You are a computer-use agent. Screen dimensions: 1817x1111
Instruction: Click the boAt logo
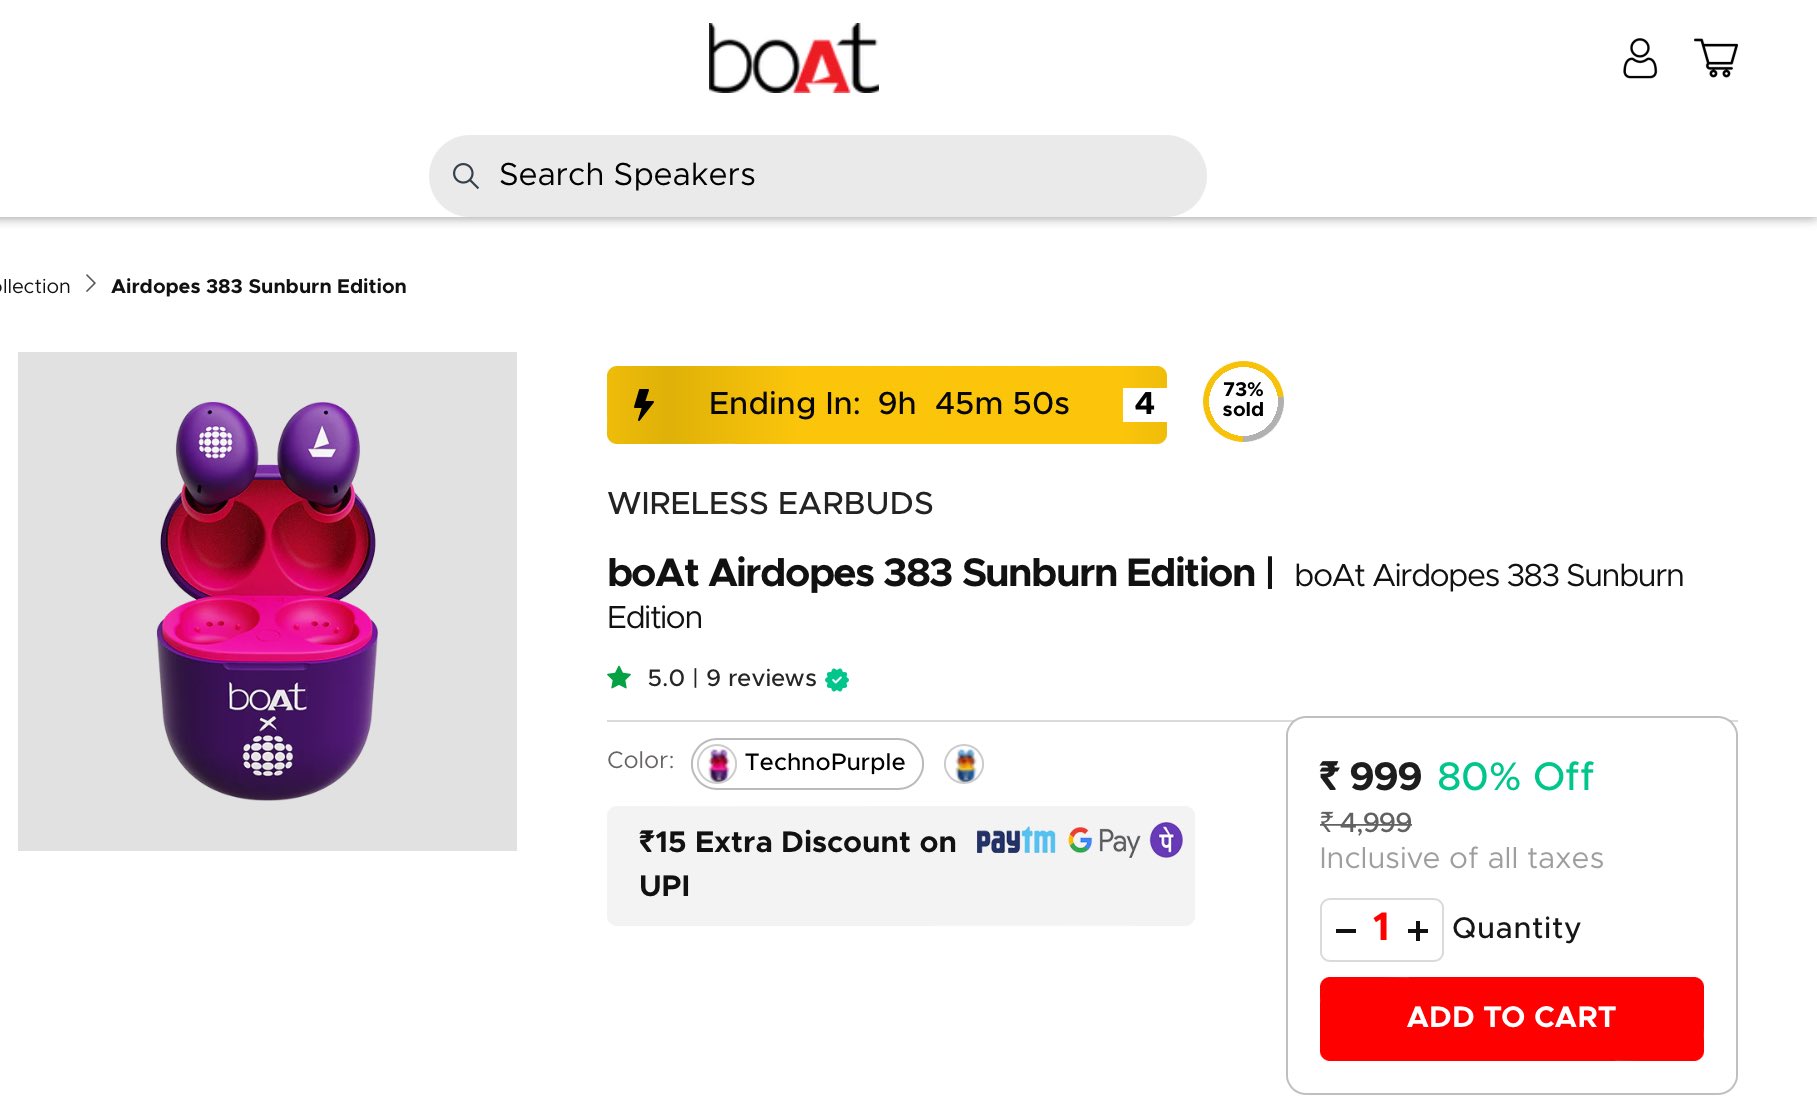793,59
